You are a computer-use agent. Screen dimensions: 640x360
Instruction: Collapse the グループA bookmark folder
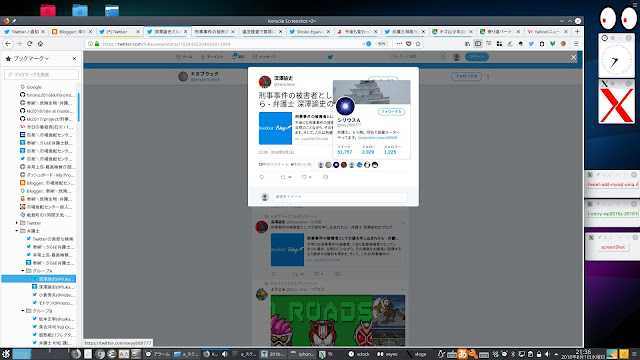23,271
